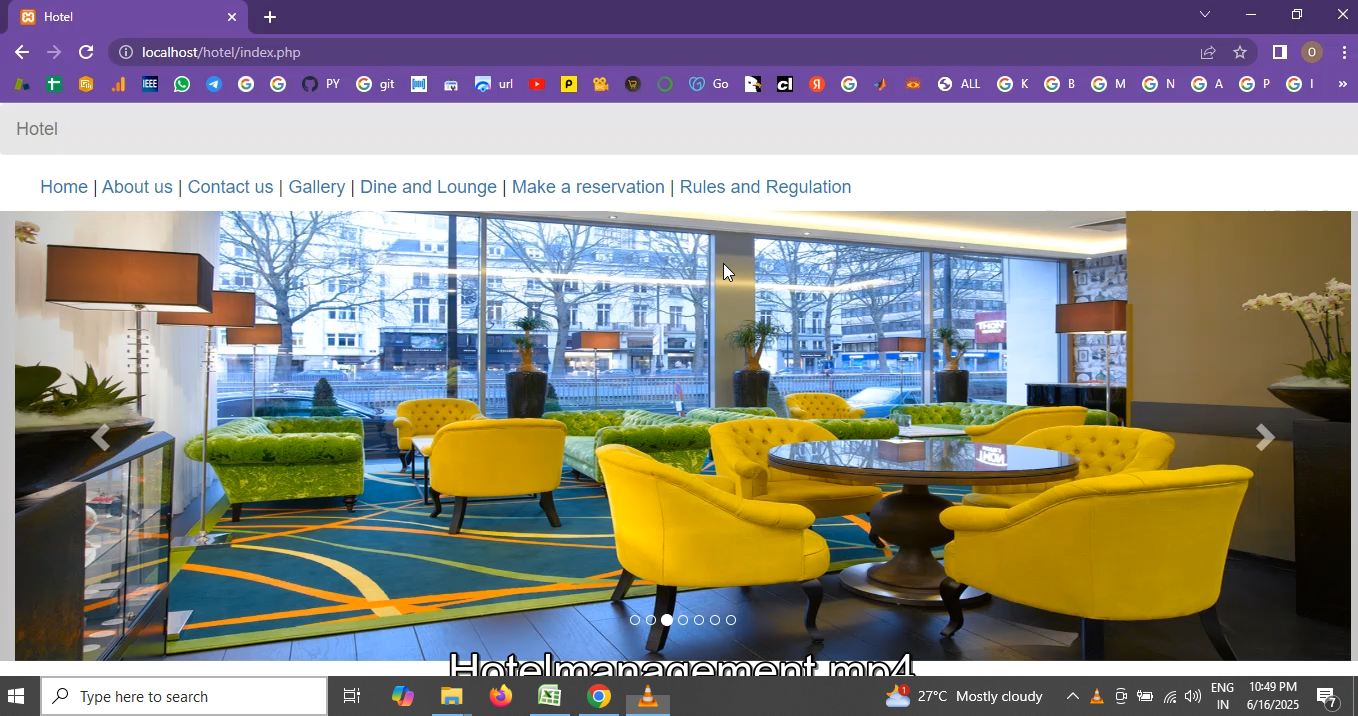The image size is (1358, 716).
Task: Open the clock showing 10:49 PM
Action: click(1272, 696)
